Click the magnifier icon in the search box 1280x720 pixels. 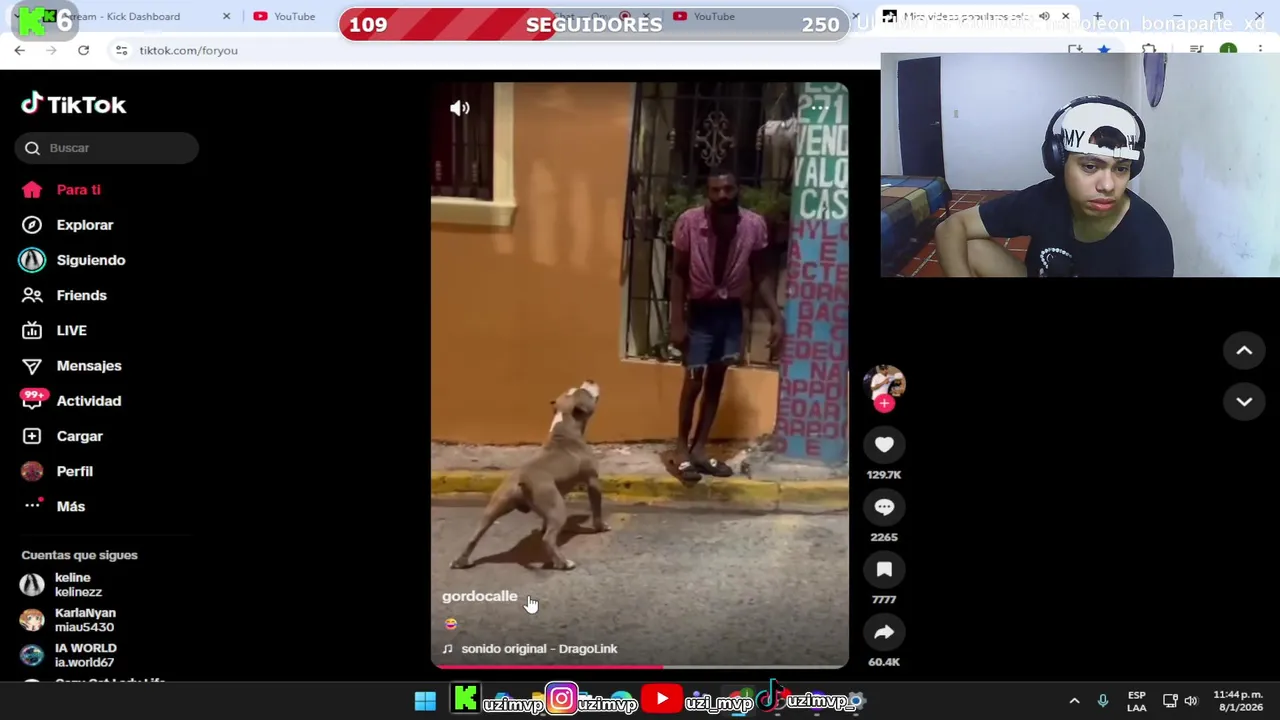(32, 148)
